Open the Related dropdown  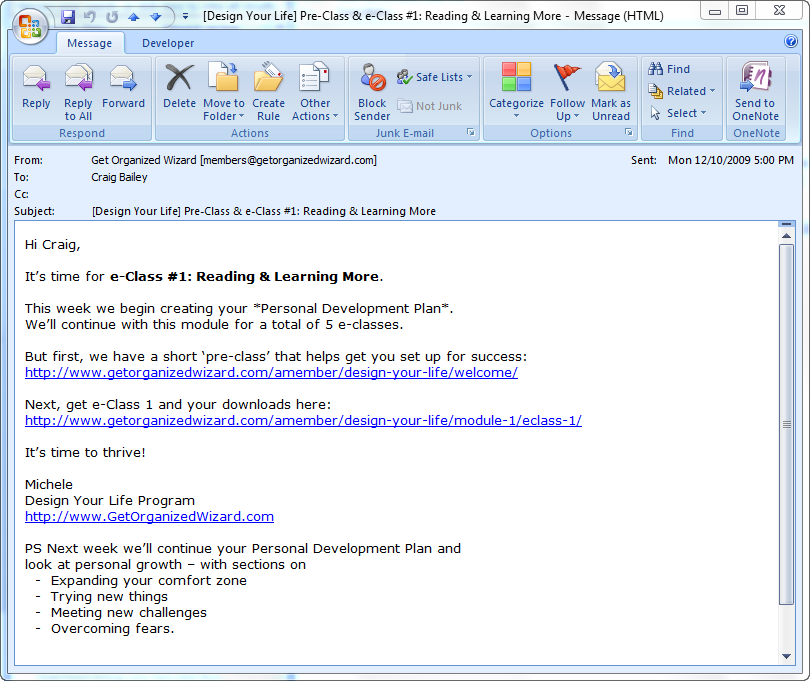[x=682, y=91]
